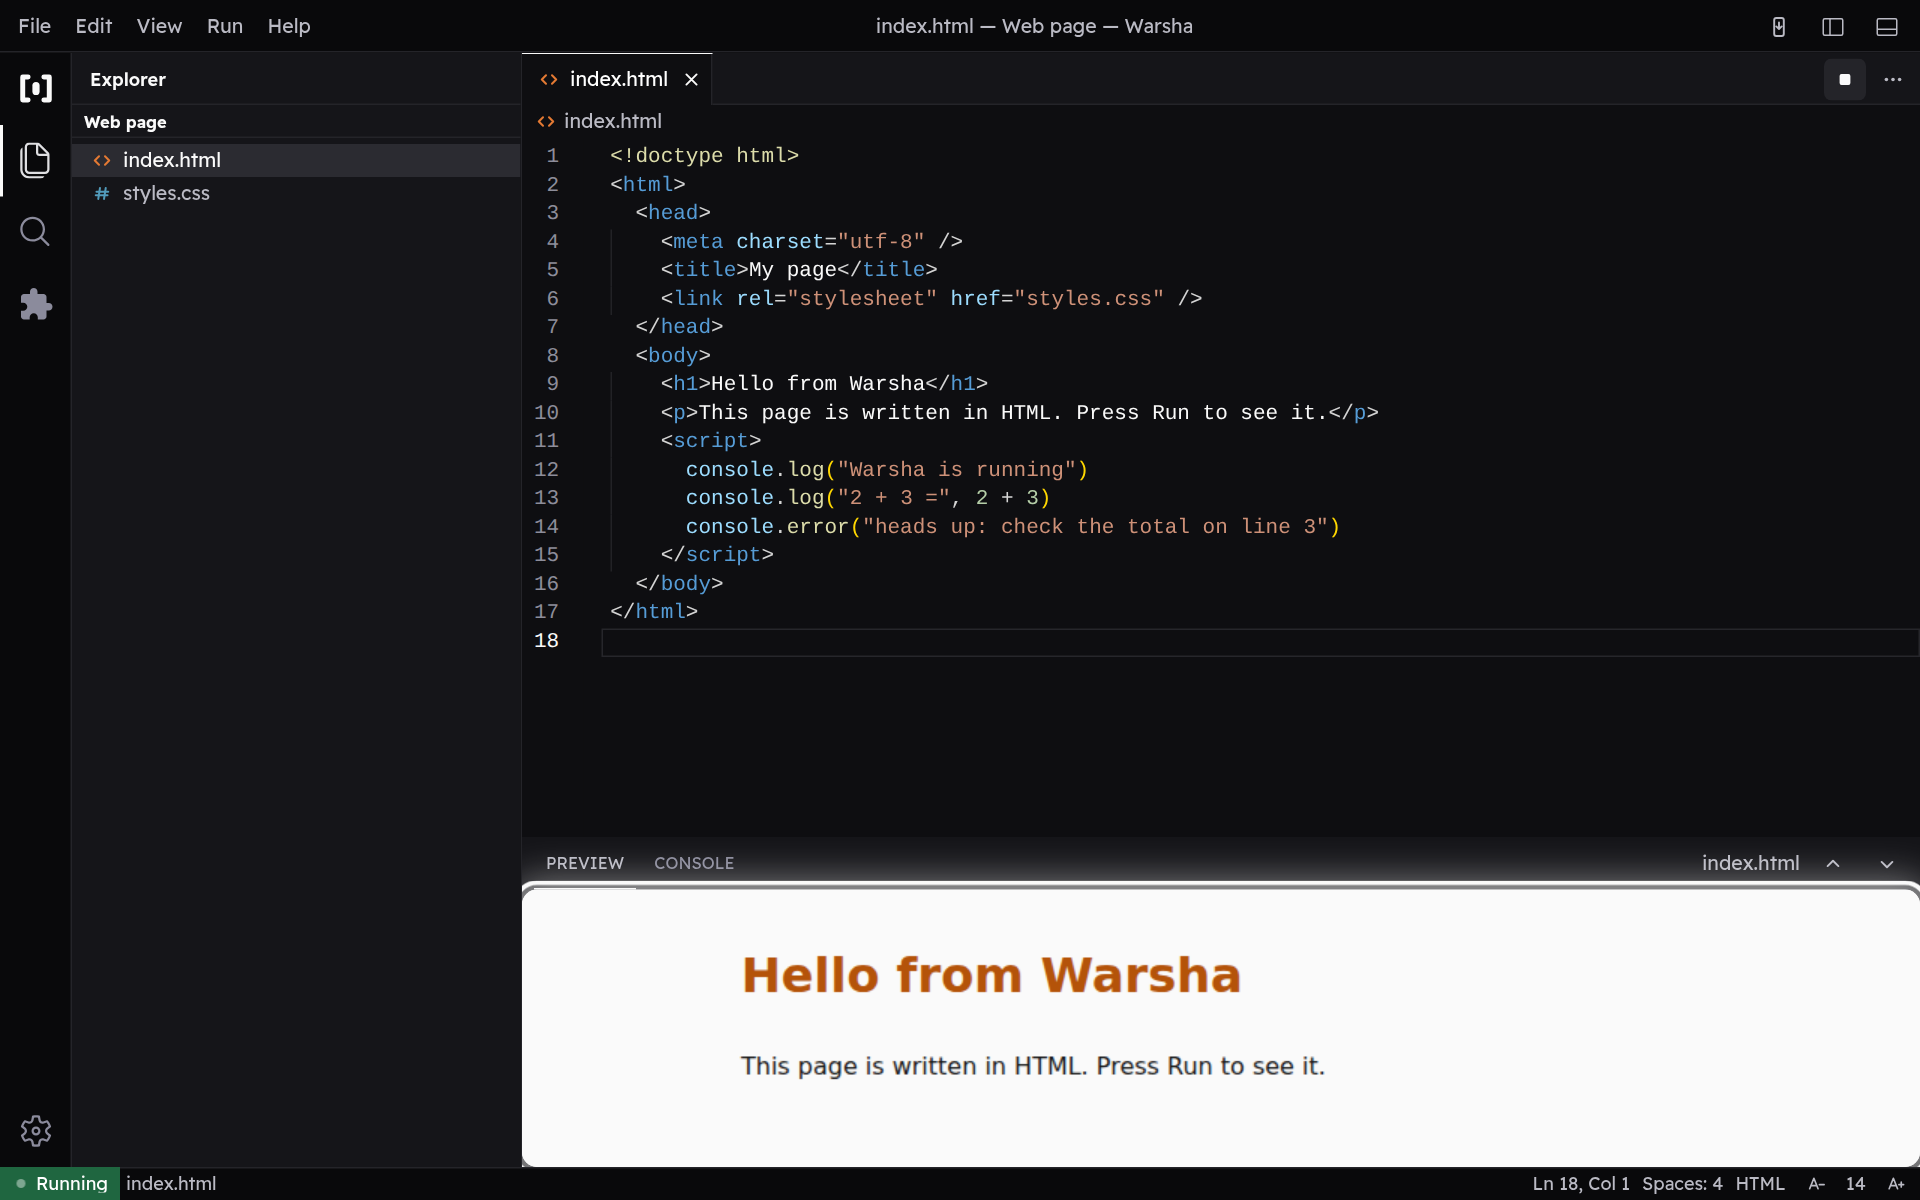Maximize the bottom panel with up chevron

point(1833,864)
